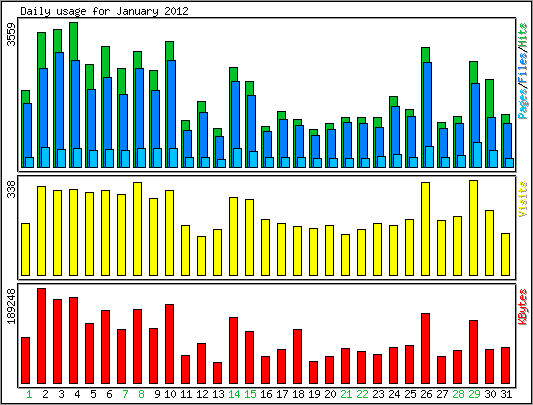The width and height of the screenshot is (533, 405).
Task: Click the cyan pages bar for day 2
Action: pos(45,157)
